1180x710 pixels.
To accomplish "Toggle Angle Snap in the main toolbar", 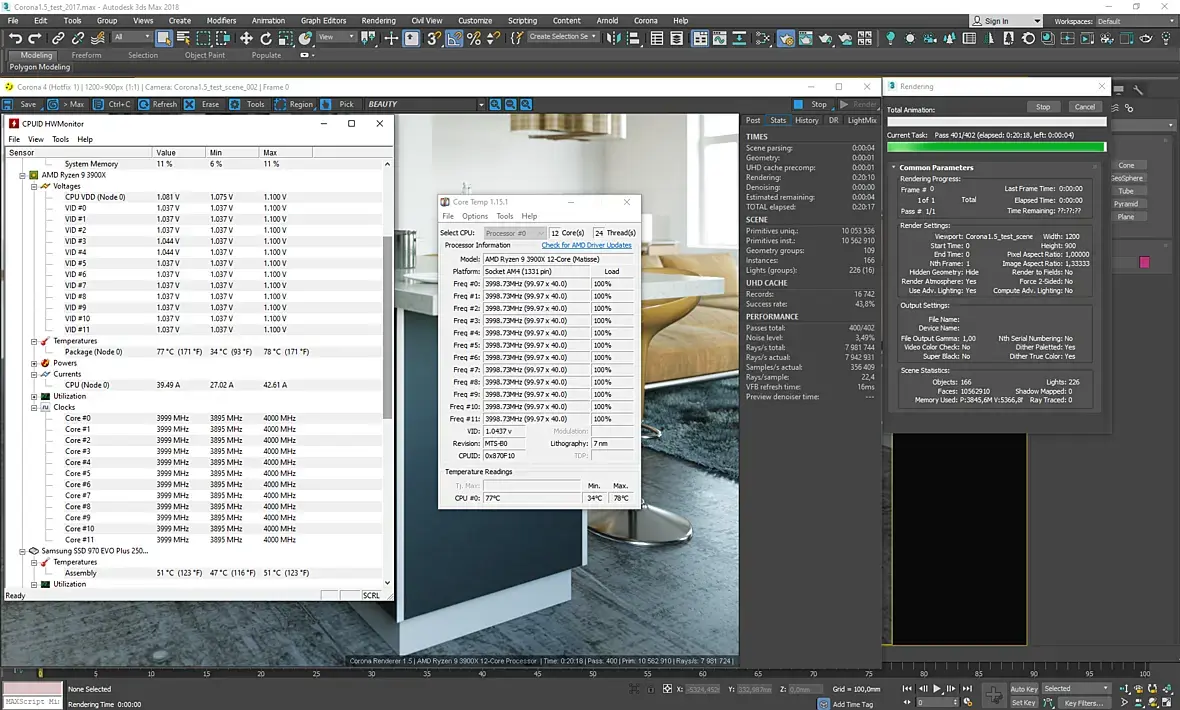I will pos(454,38).
